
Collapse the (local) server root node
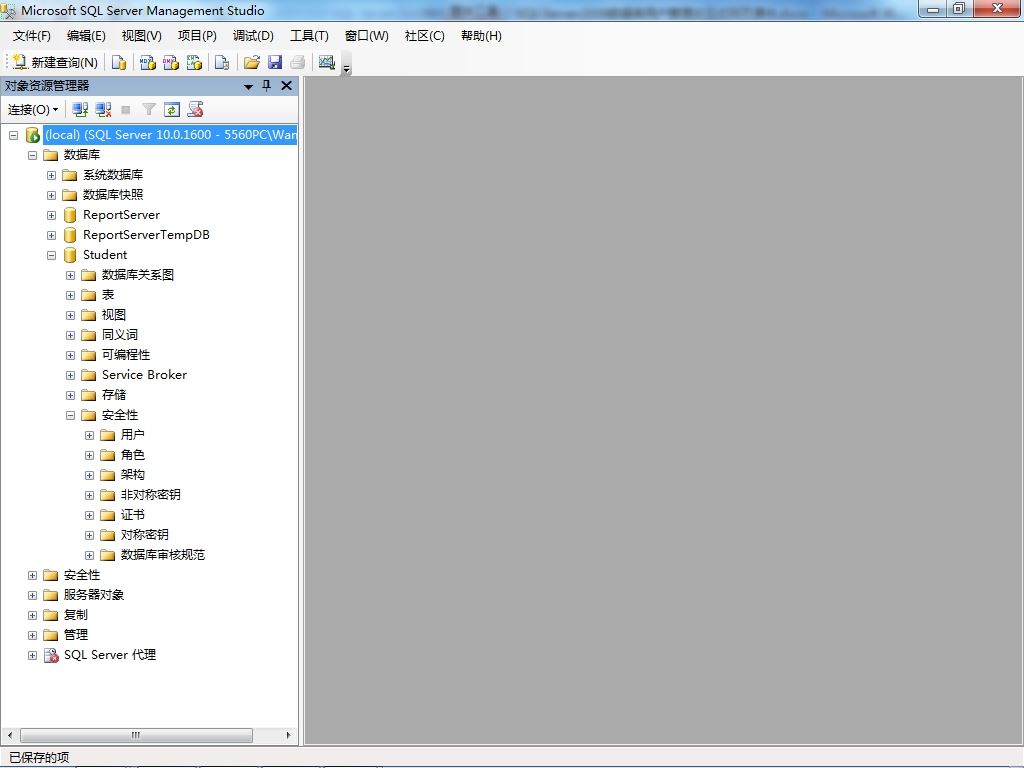[14, 135]
